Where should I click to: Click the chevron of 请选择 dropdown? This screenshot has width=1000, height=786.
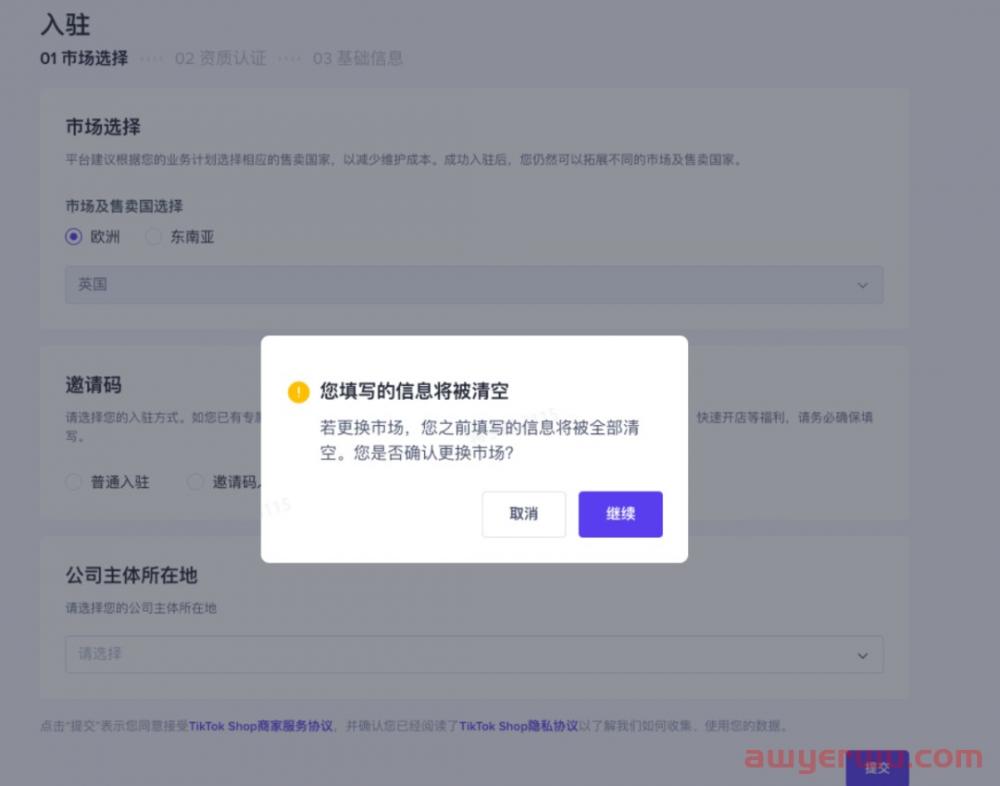pyautogui.click(x=862, y=656)
